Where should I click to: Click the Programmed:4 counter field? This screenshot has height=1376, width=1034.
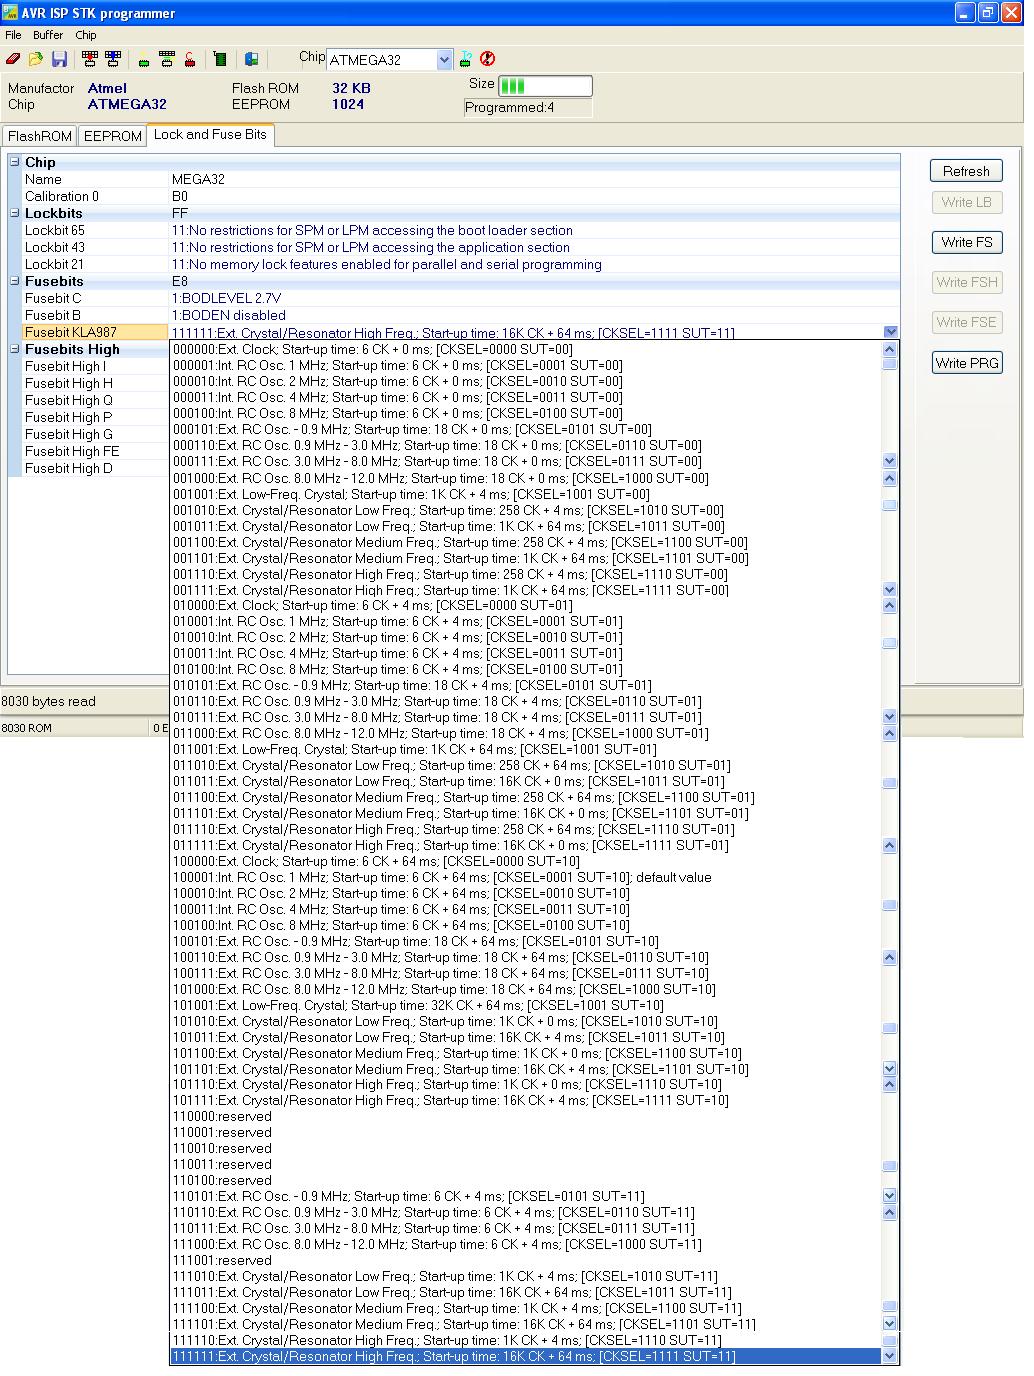[x=528, y=108]
